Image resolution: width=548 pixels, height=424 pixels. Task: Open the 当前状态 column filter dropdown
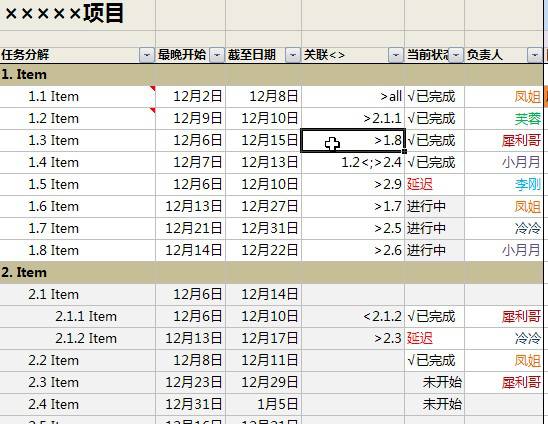[x=456, y=55]
